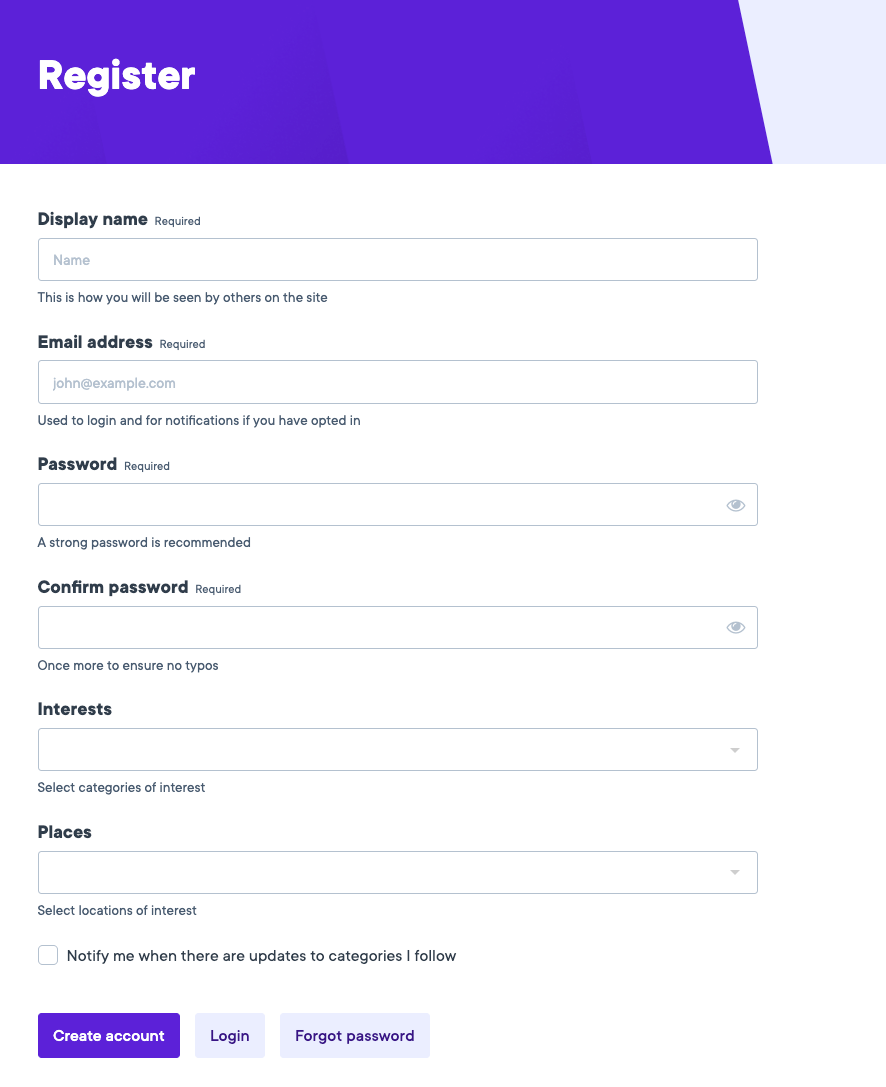Click the Interests input box
886x1087 pixels.
380,749
